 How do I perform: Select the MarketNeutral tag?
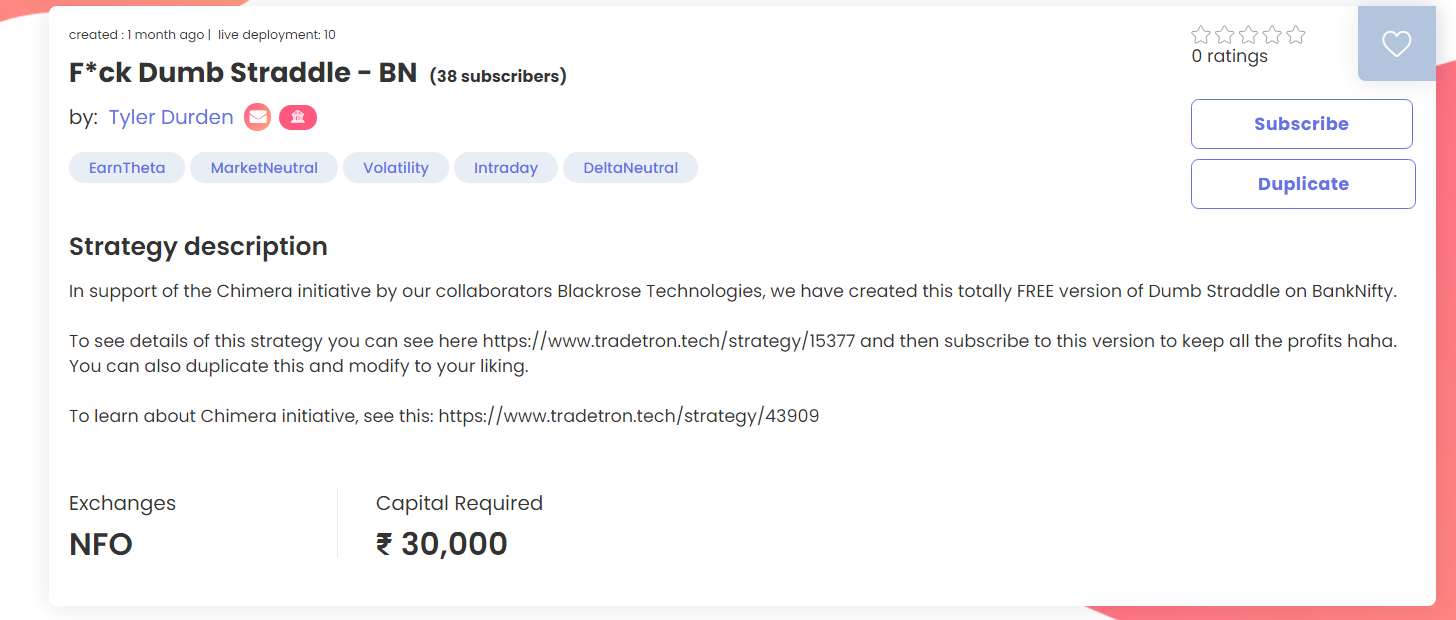point(264,168)
